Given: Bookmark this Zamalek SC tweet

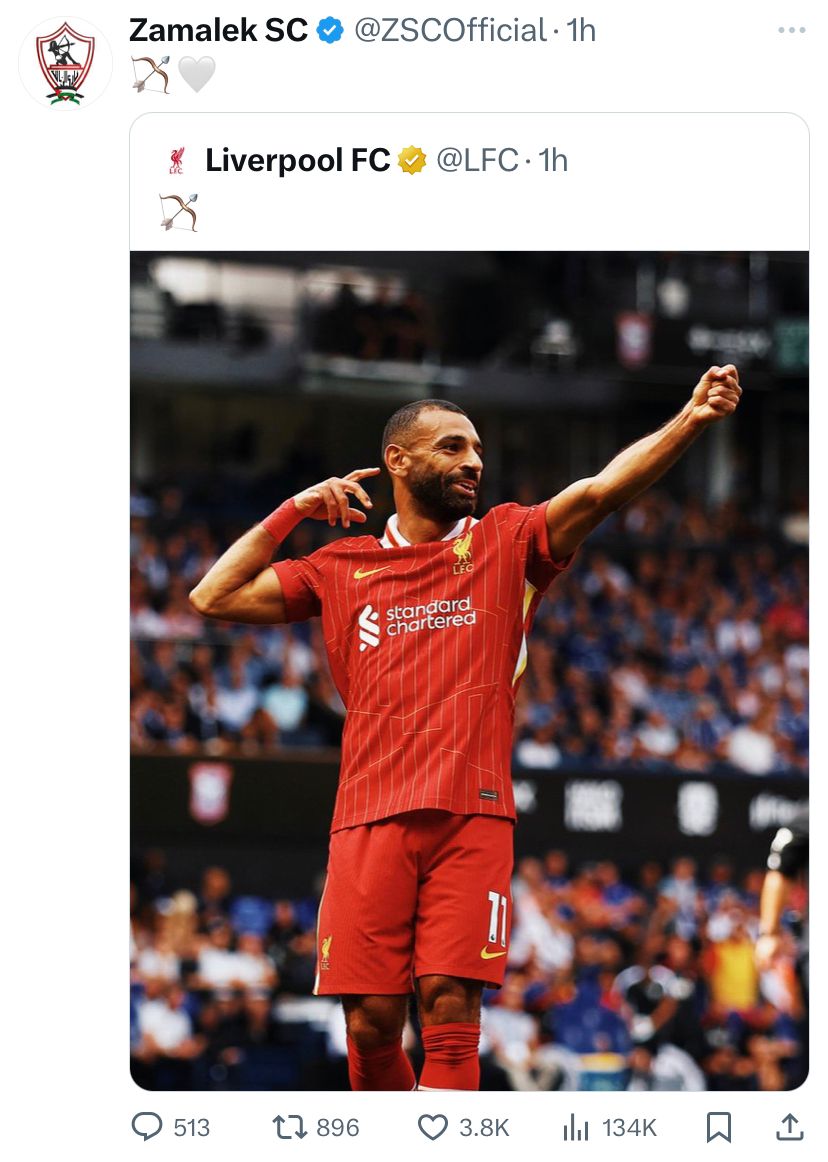Looking at the screenshot, I should point(718,1127).
